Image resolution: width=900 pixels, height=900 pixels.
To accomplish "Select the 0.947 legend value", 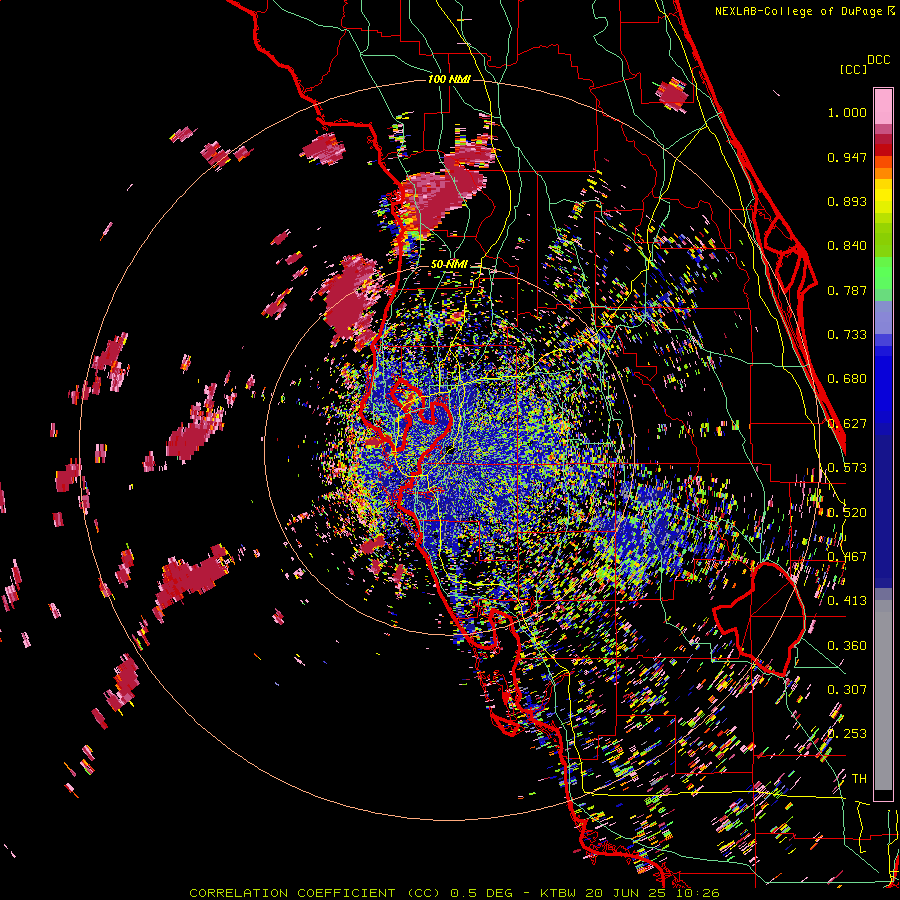I will coord(847,157).
